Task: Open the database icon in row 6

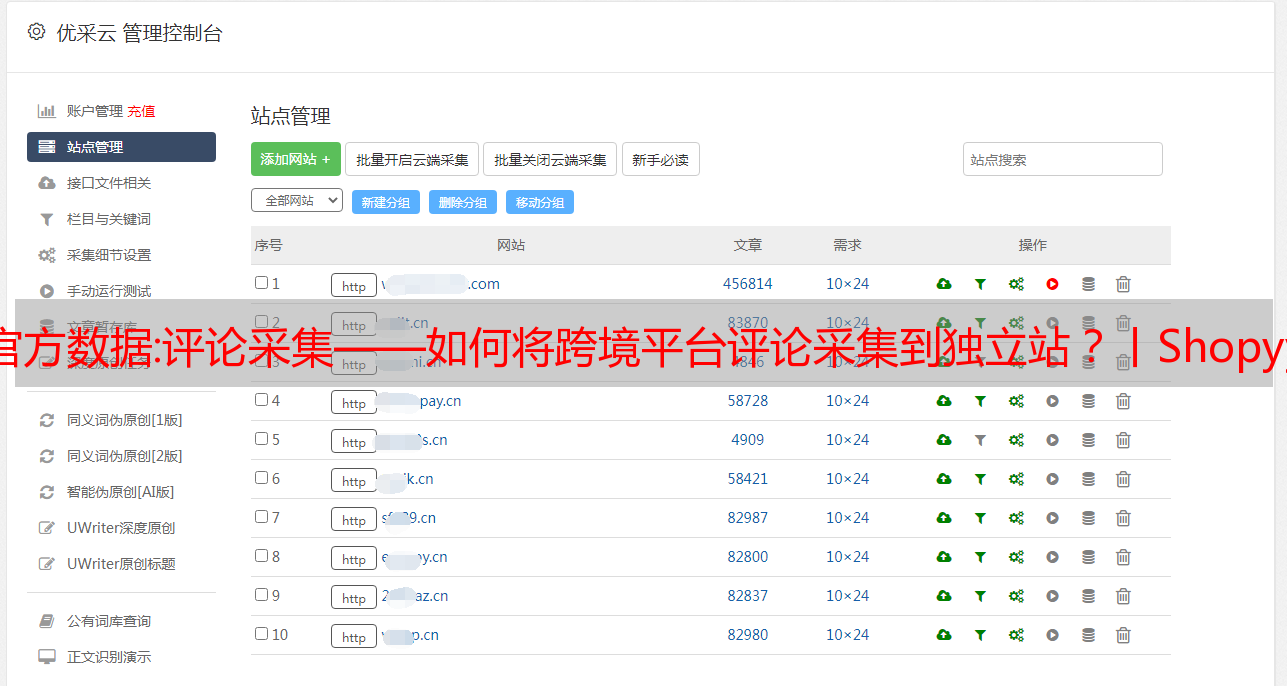Action: 1088,479
